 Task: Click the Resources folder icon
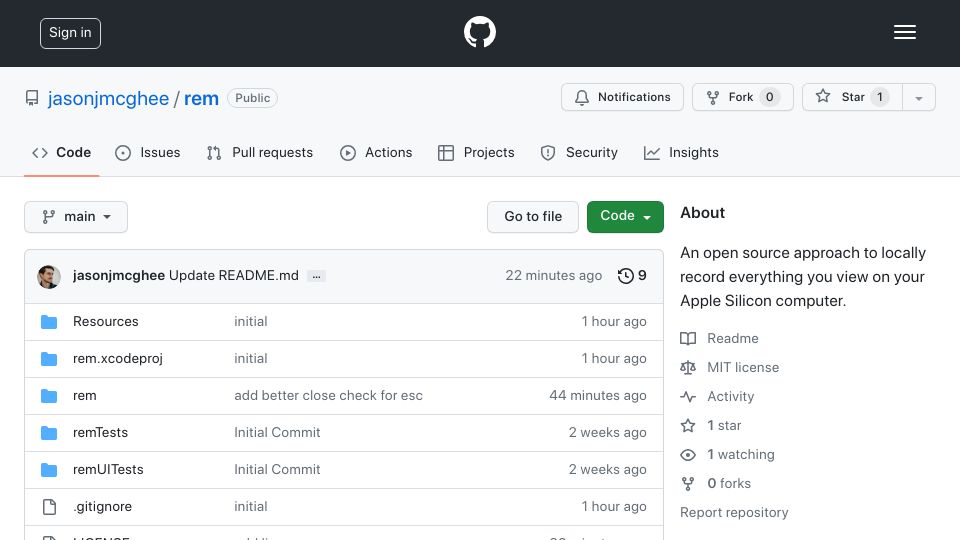pyautogui.click(x=49, y=322)
